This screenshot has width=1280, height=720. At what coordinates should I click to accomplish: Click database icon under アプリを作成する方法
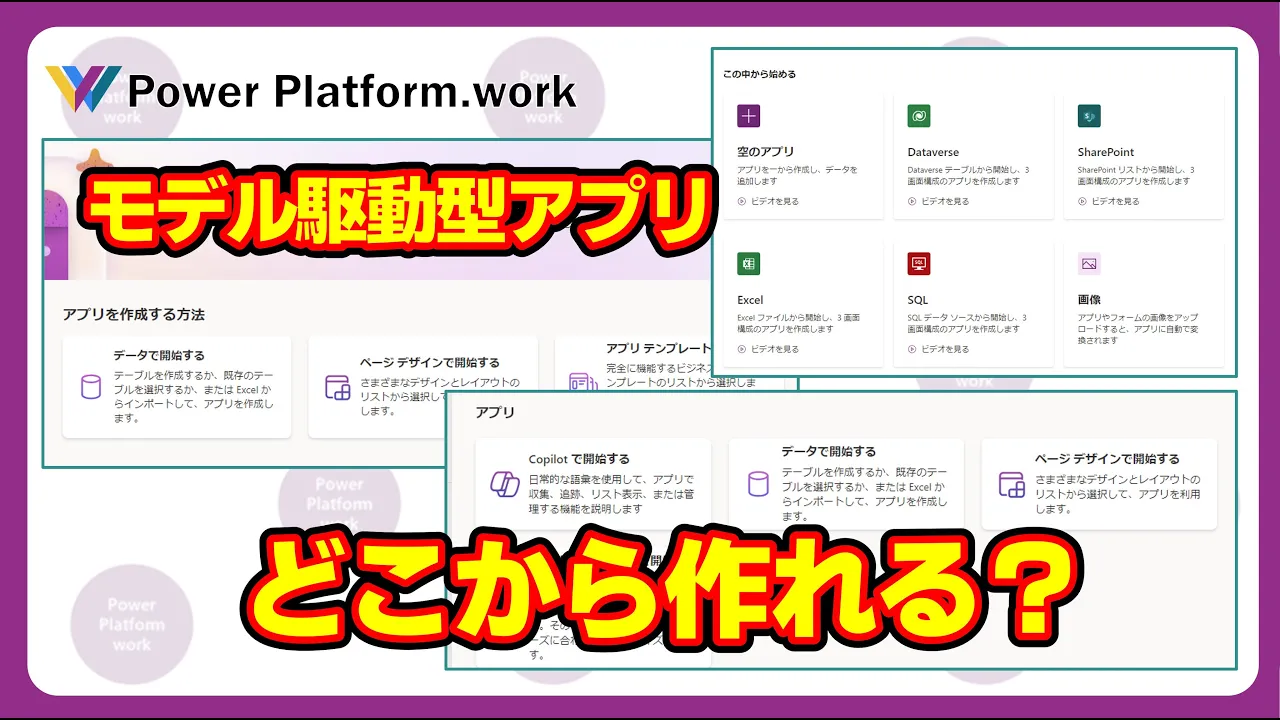click(x=91, y=386)
